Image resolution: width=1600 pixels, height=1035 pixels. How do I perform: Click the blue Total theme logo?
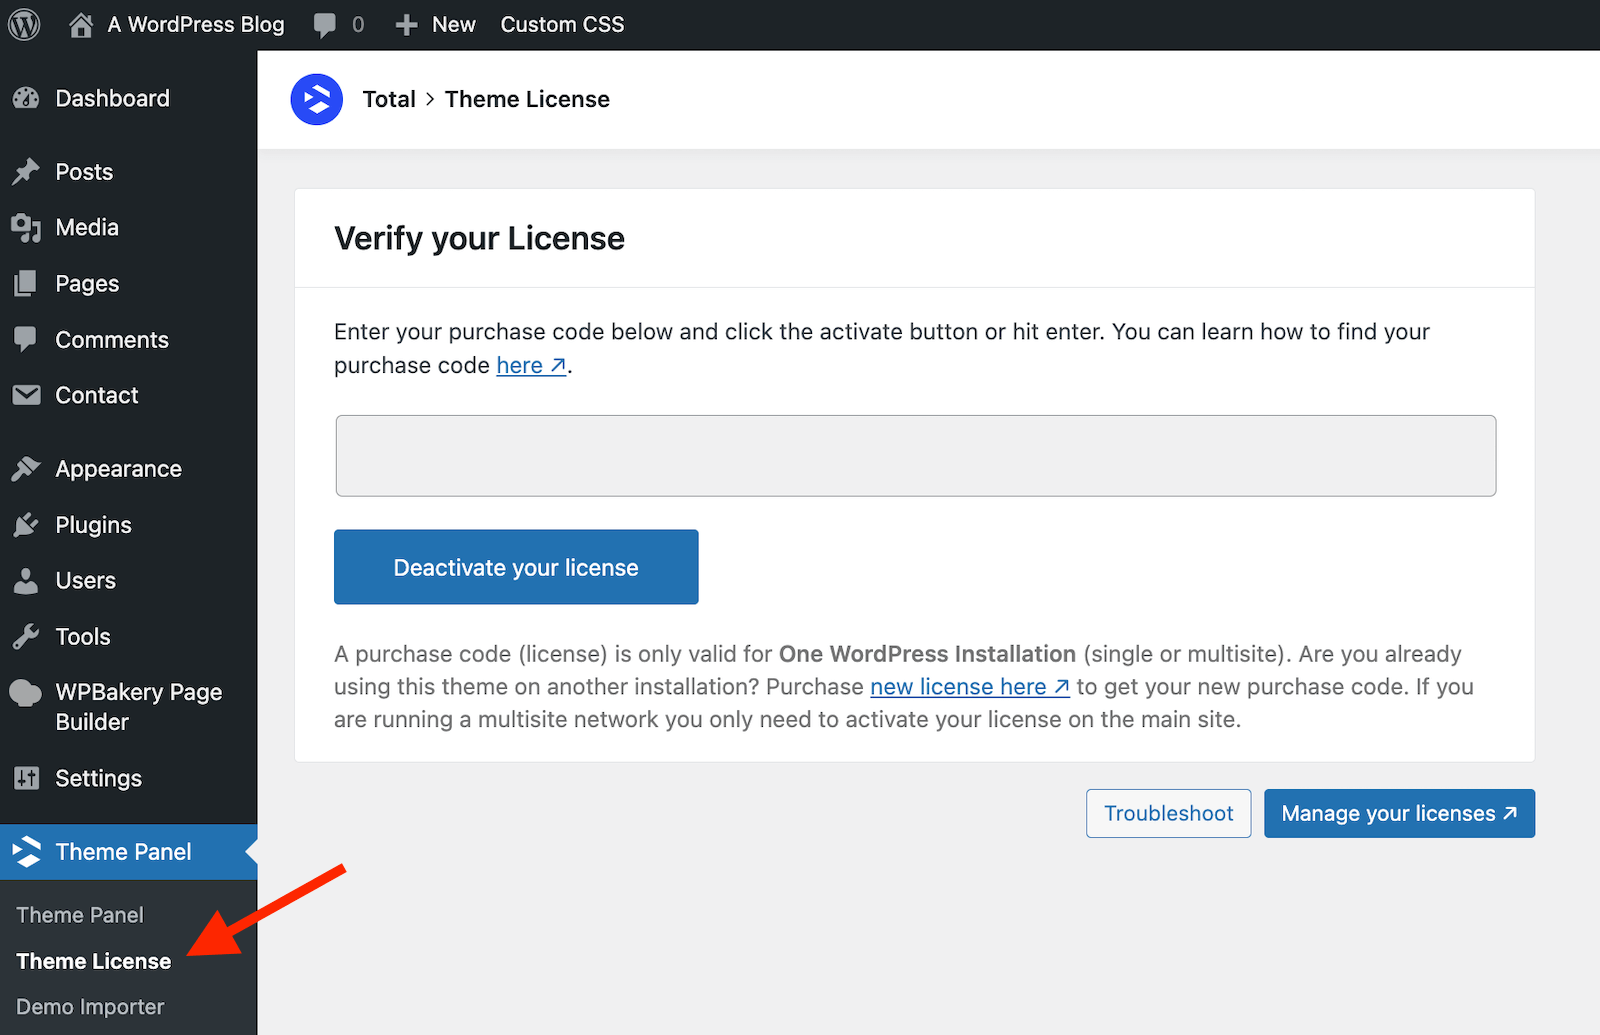point(317,99)
